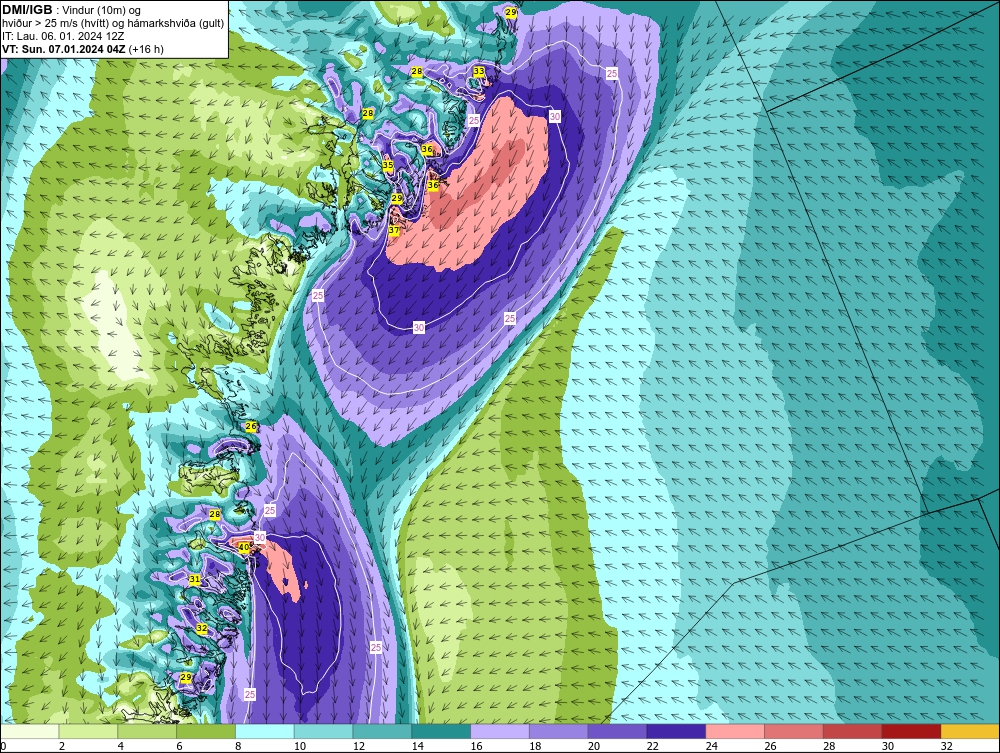Pick the 28–30 m/s red swatch
The height and width of the screenshot is (753, 1000).
(x=852, y=731)
